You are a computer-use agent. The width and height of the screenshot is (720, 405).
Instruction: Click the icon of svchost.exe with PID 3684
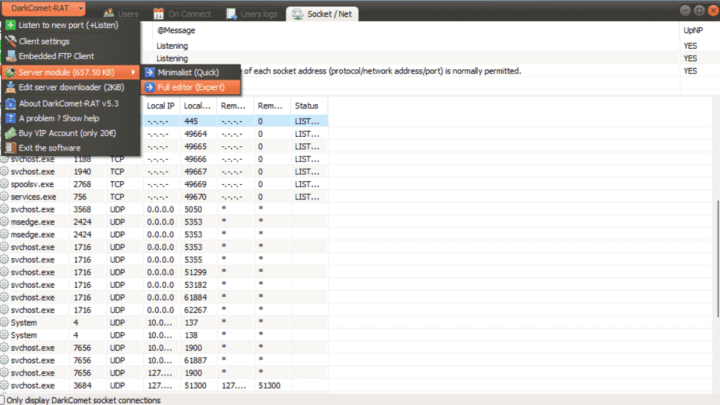(x=5, y=385)
